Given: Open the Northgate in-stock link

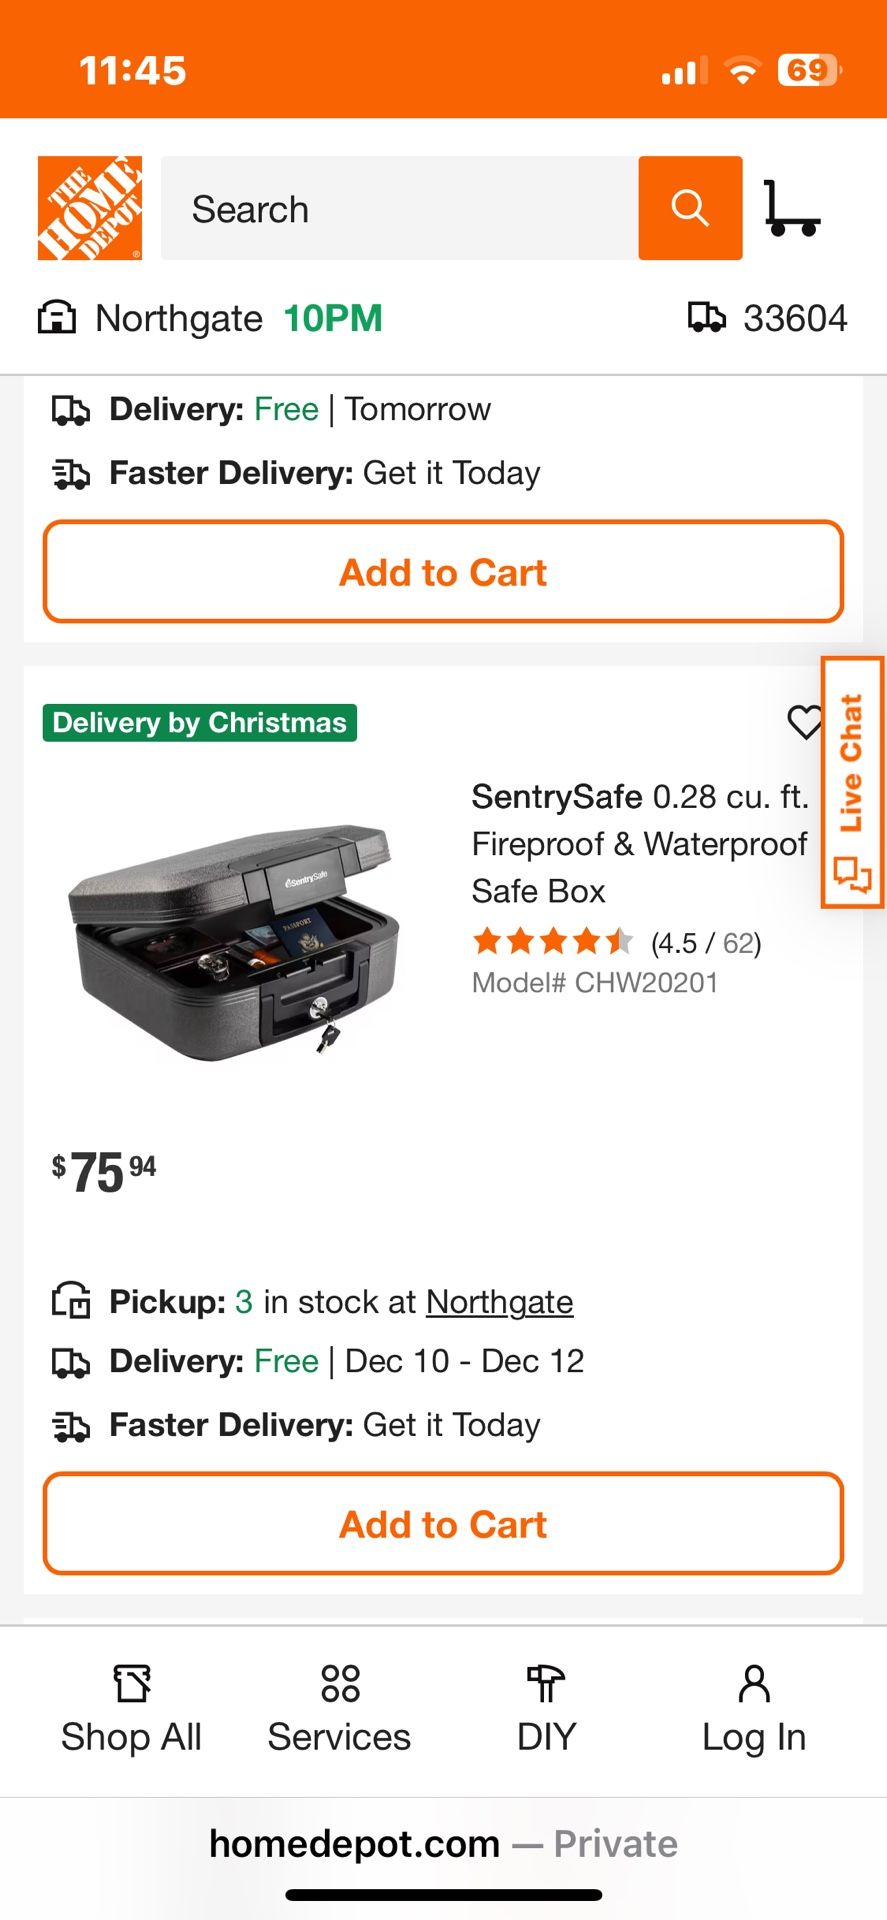Looking at the screenshot, I should (499, 1301).
